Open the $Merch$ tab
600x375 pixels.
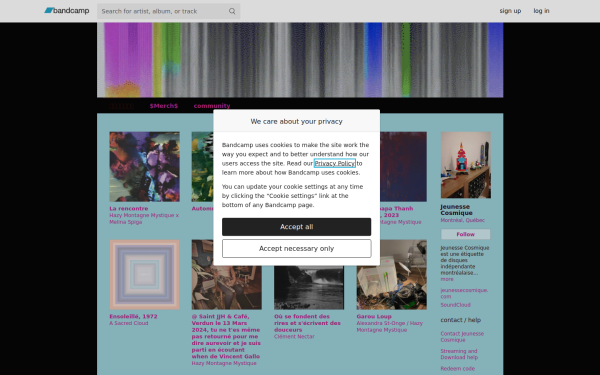click(x=164, y=106)
